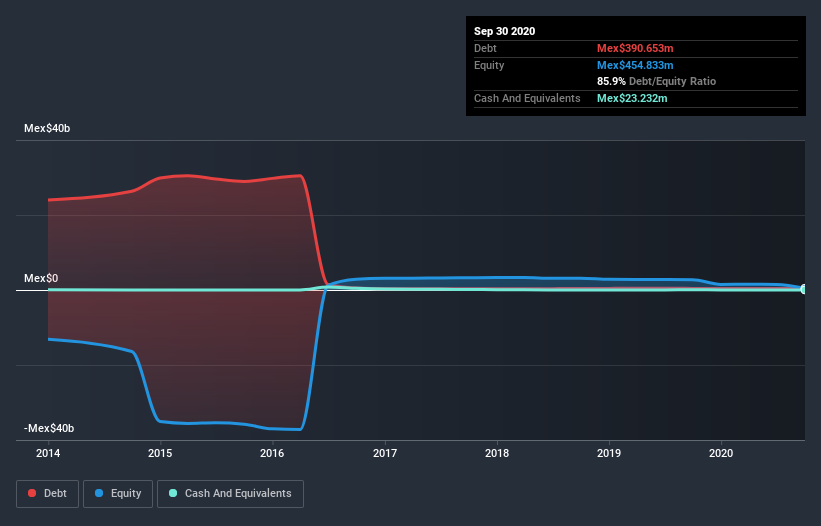
Task: Select the 2015 x-axis label
Action: [160, 453]
